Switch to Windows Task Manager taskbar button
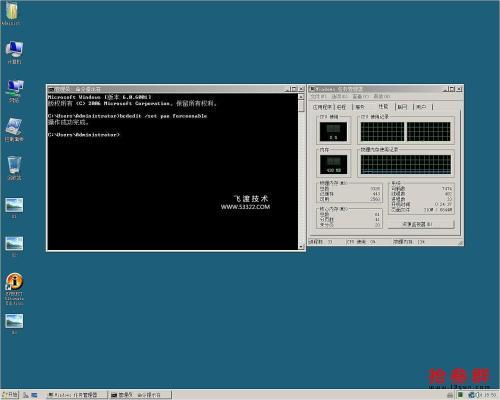Screen dimensions: 500x400 click(77, 395)
